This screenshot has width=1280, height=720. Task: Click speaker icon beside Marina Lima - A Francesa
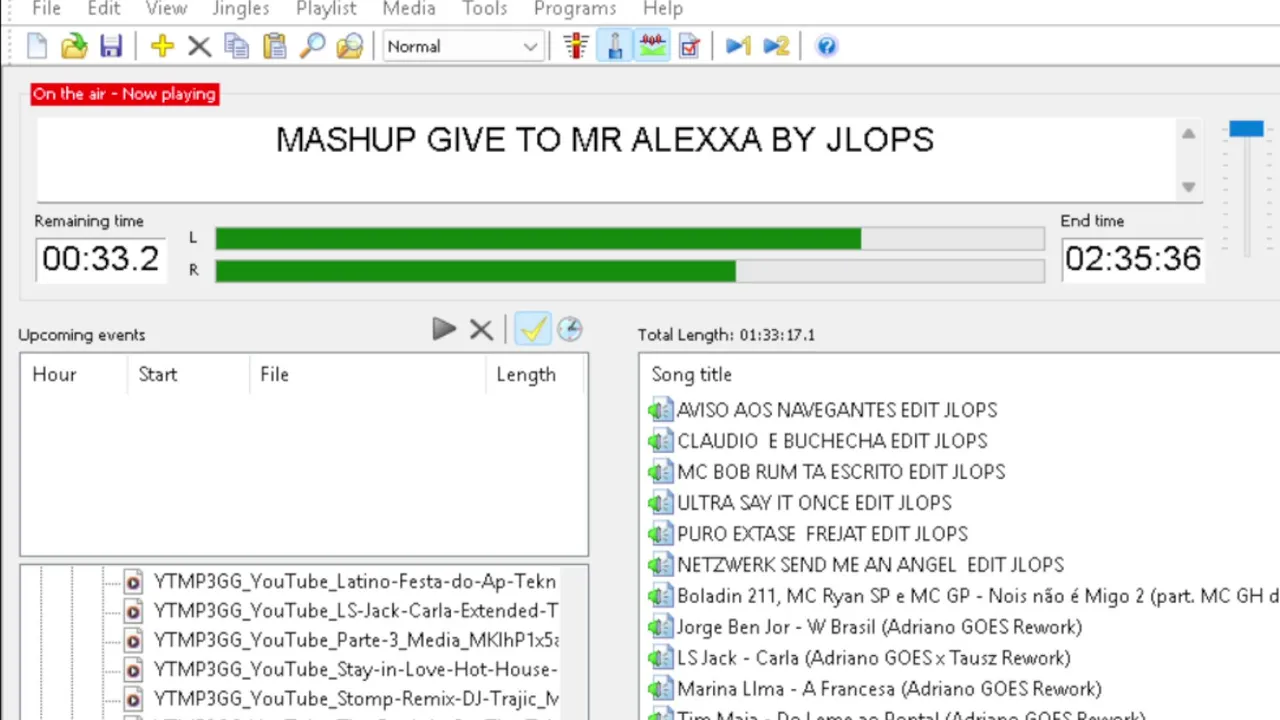(660, 689)
